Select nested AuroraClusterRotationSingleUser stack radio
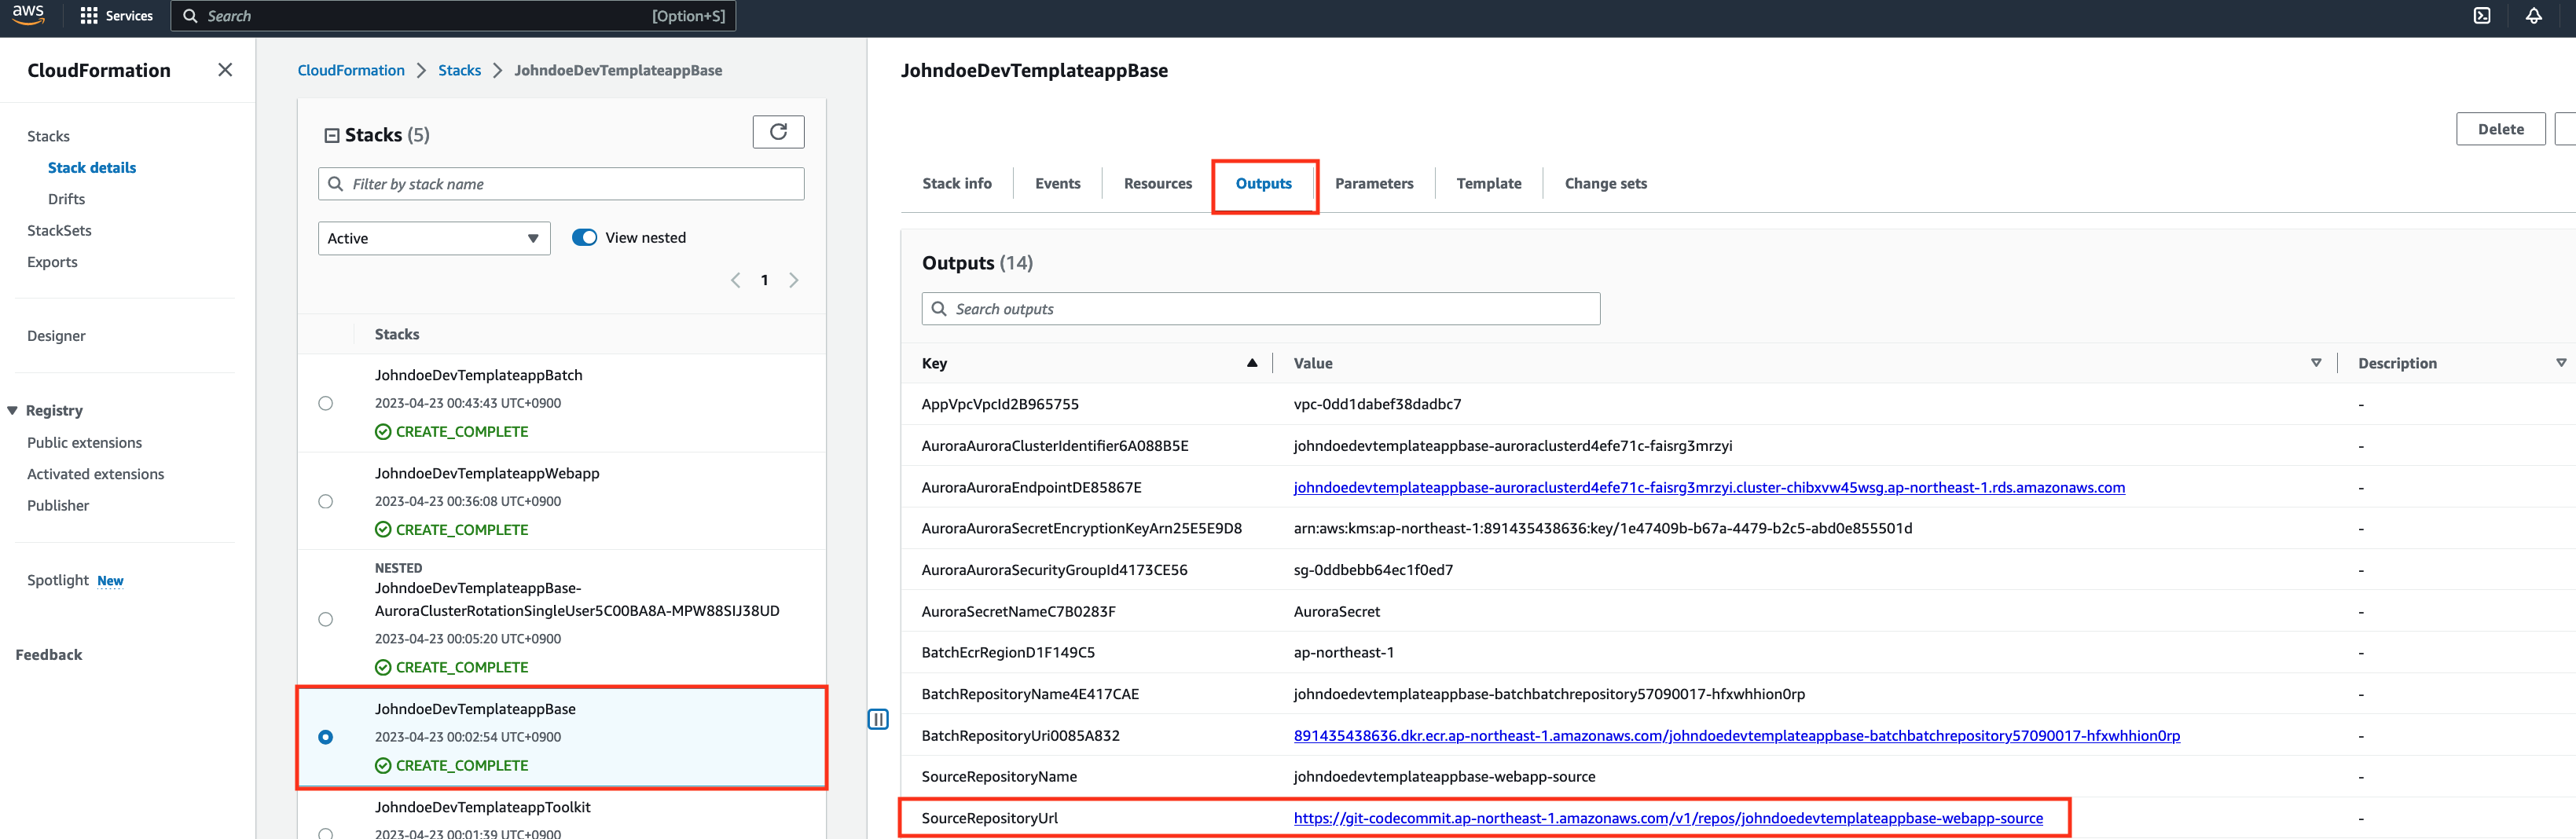The width and height of the screenshot is (2576, 839). [326, 619]
